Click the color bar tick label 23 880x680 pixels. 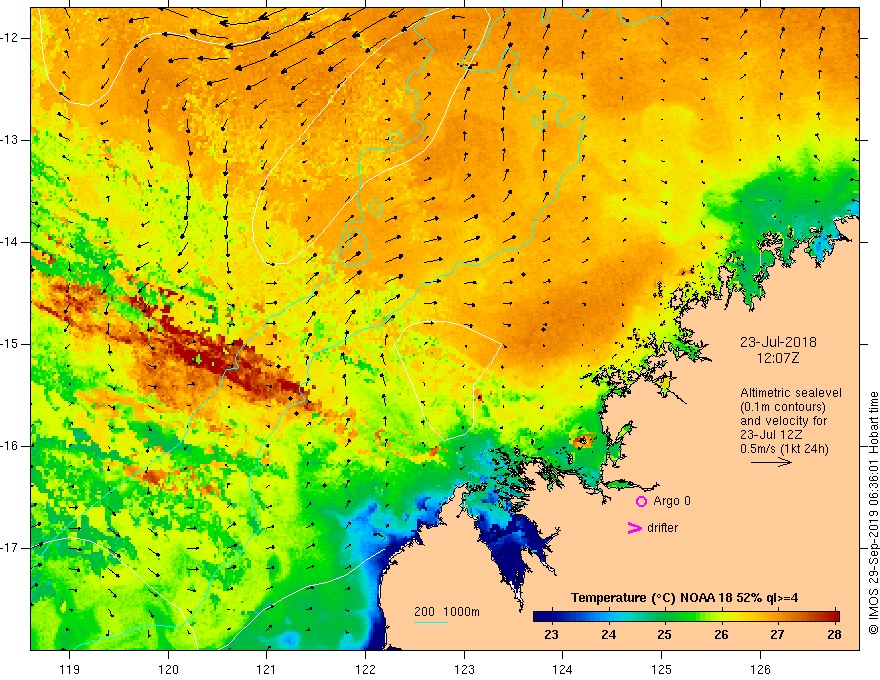(x=552, y=635)
